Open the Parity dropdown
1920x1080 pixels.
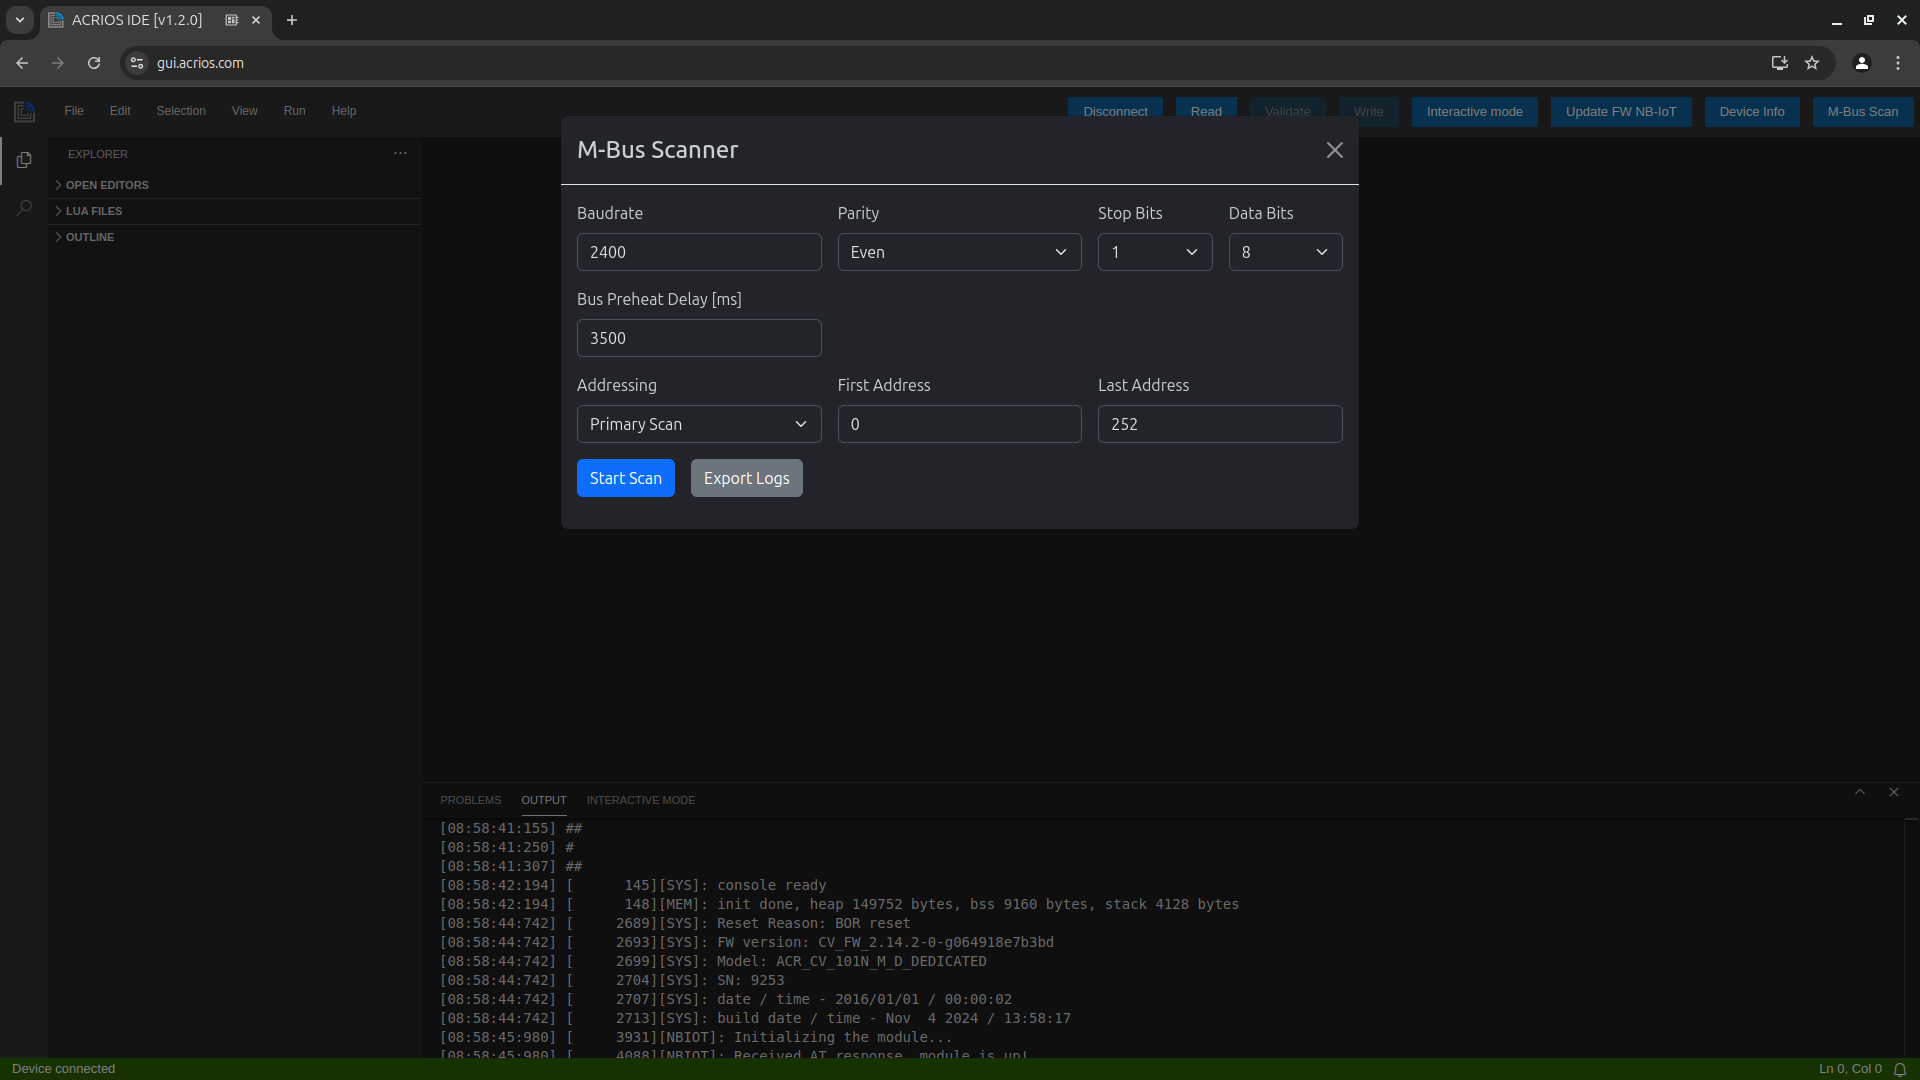pos(959,252)
